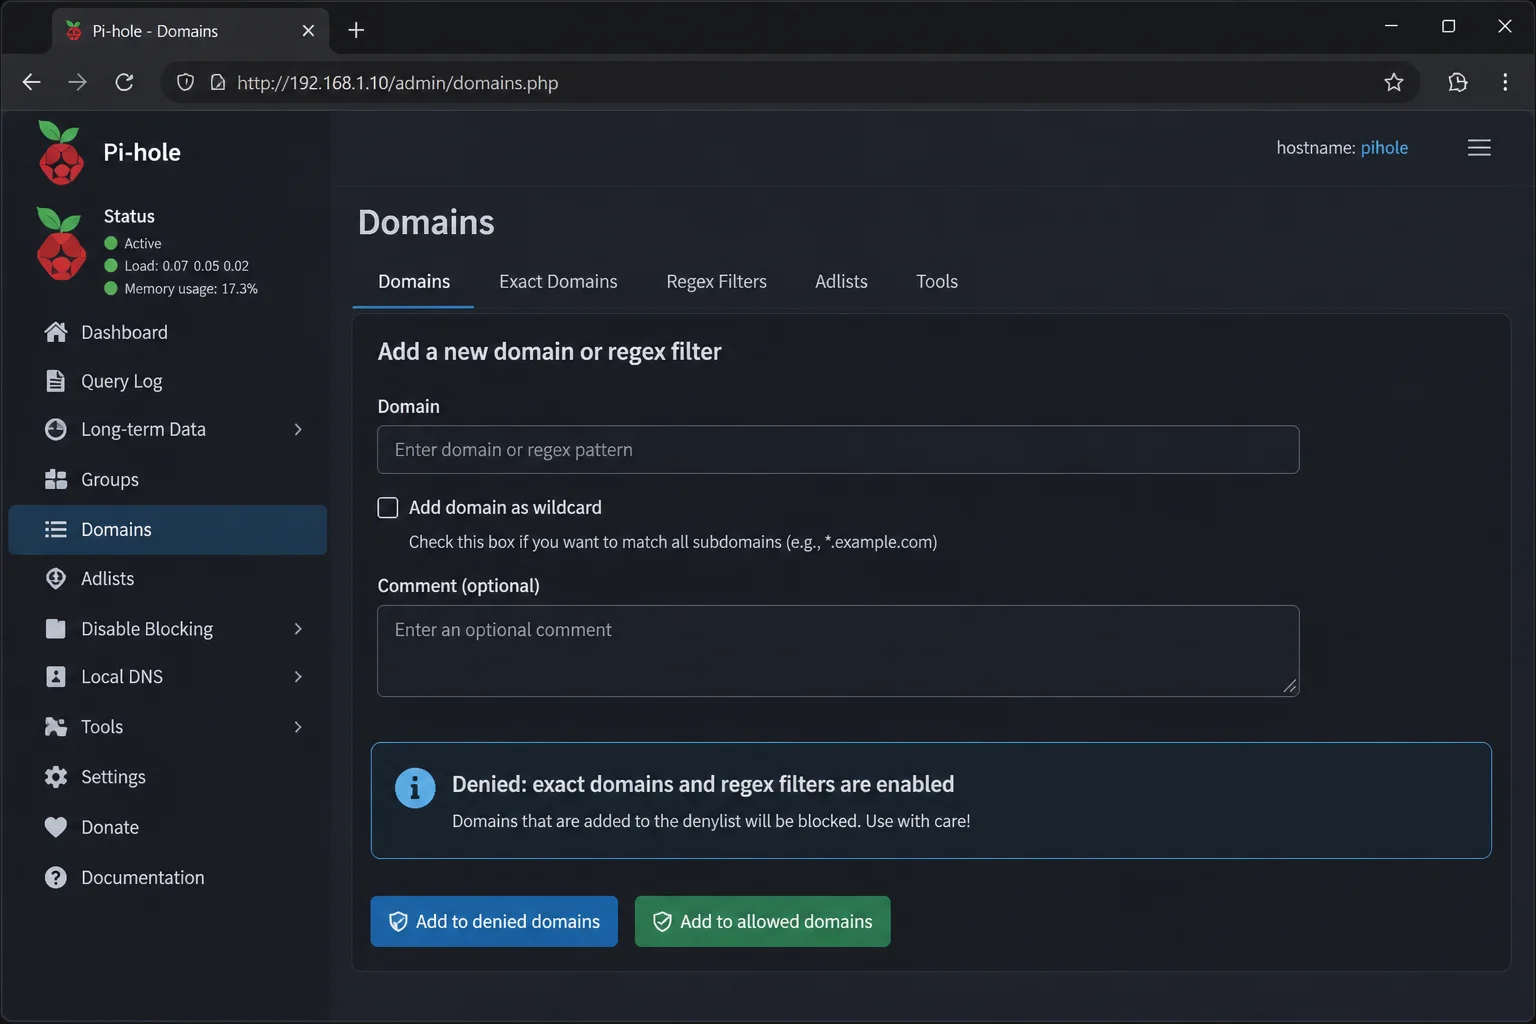
Task: Click the Documentation question mark icon
Action: [x=56, y=877]
